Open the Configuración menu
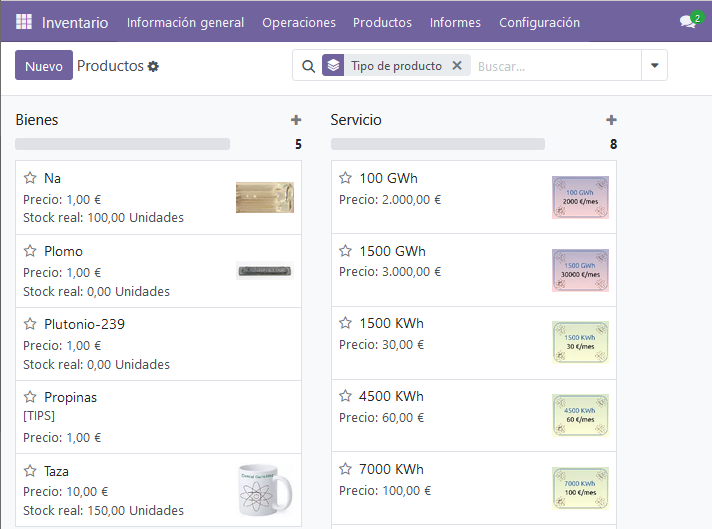This screenshot has height=529, width=712. (x=539, y=22)
